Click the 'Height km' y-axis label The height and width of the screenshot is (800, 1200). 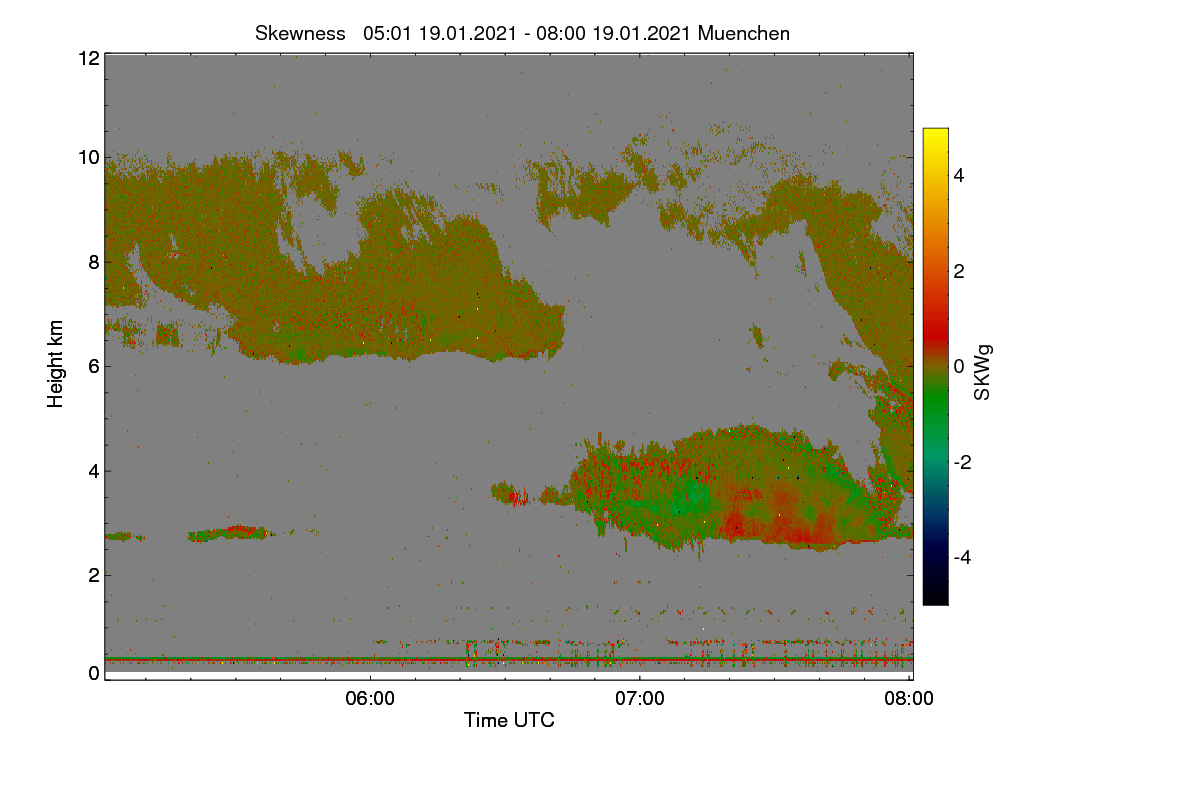click(x=56, y=364)
